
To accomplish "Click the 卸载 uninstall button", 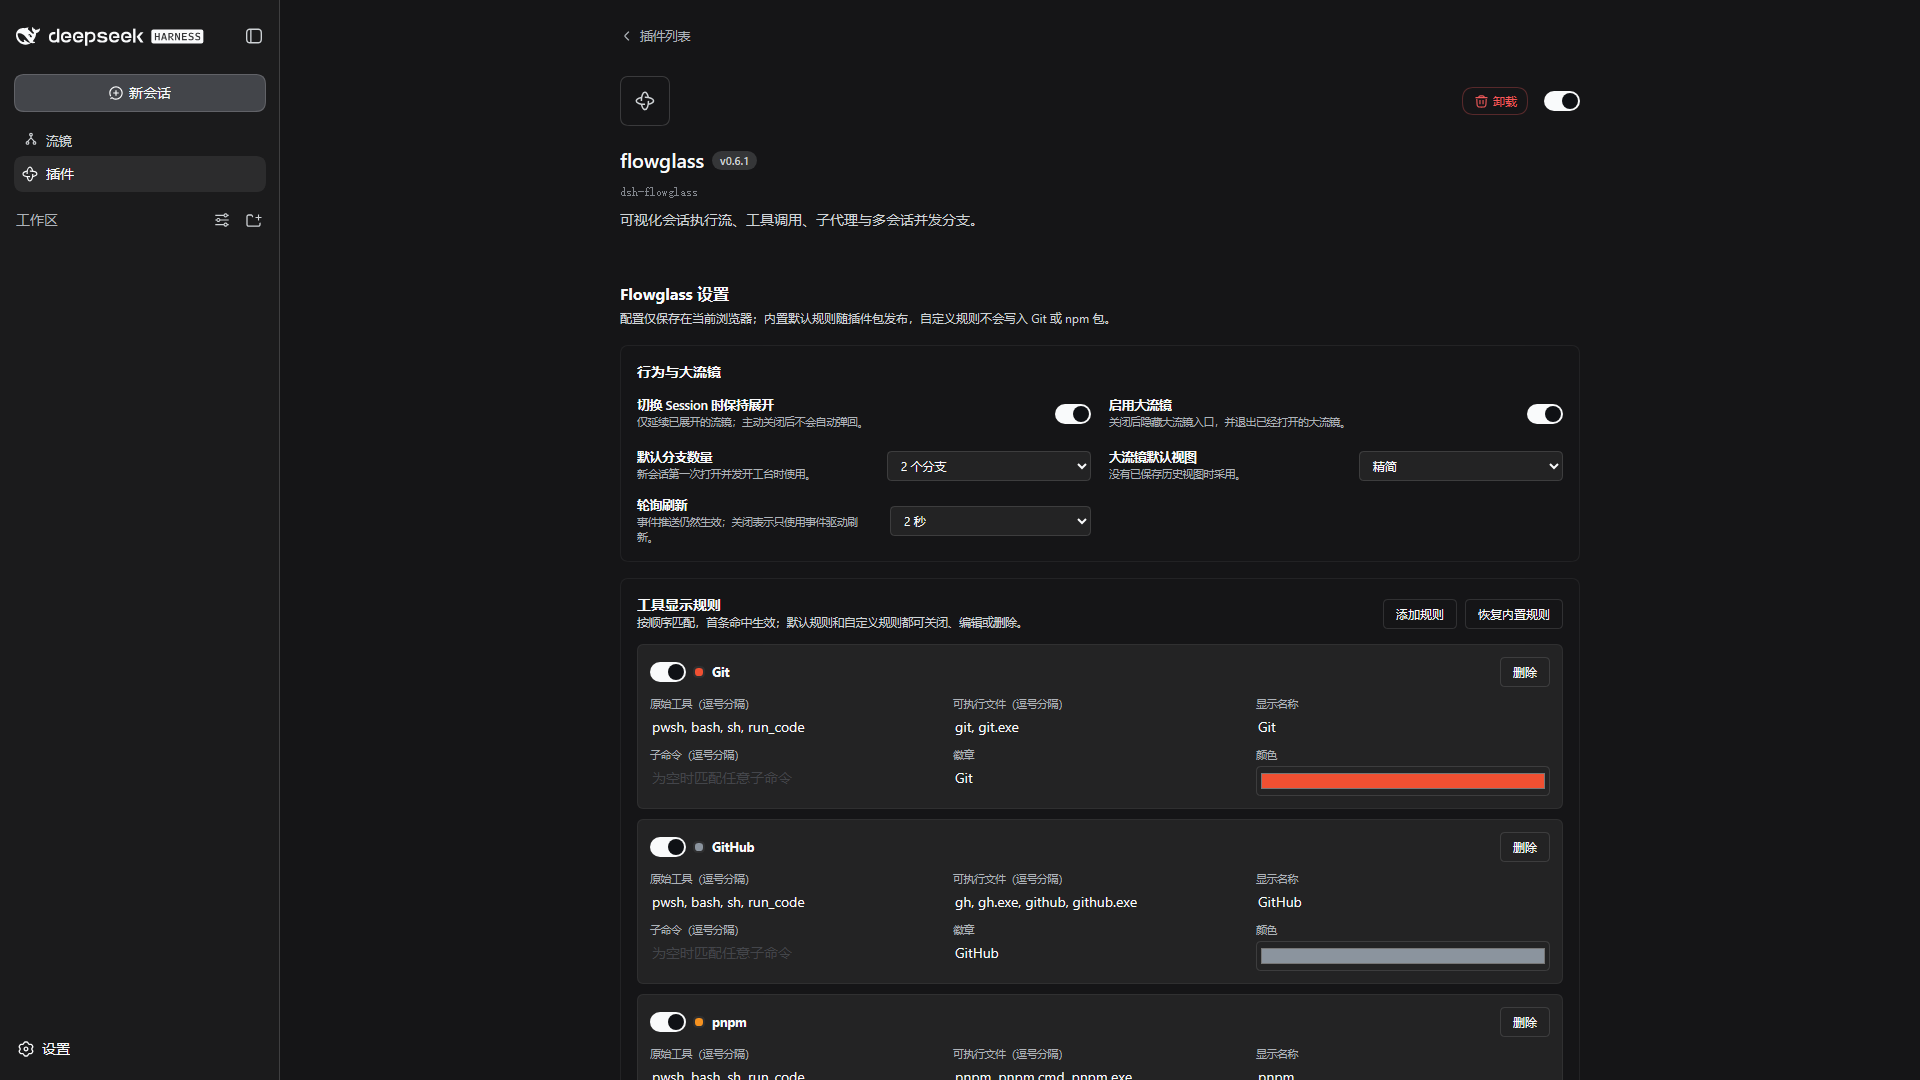I will pos(1495,101).
